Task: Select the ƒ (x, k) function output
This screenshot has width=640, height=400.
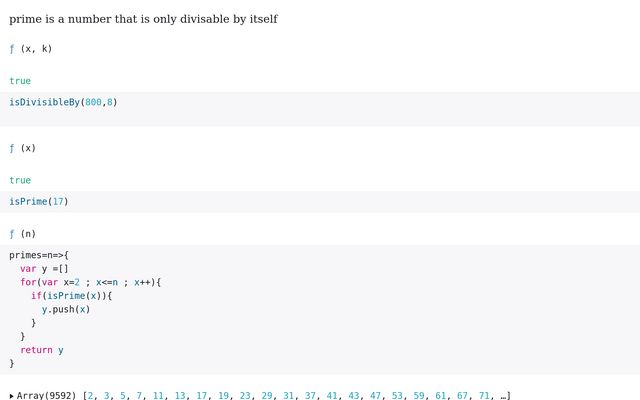Action: (x=30, y=48)
